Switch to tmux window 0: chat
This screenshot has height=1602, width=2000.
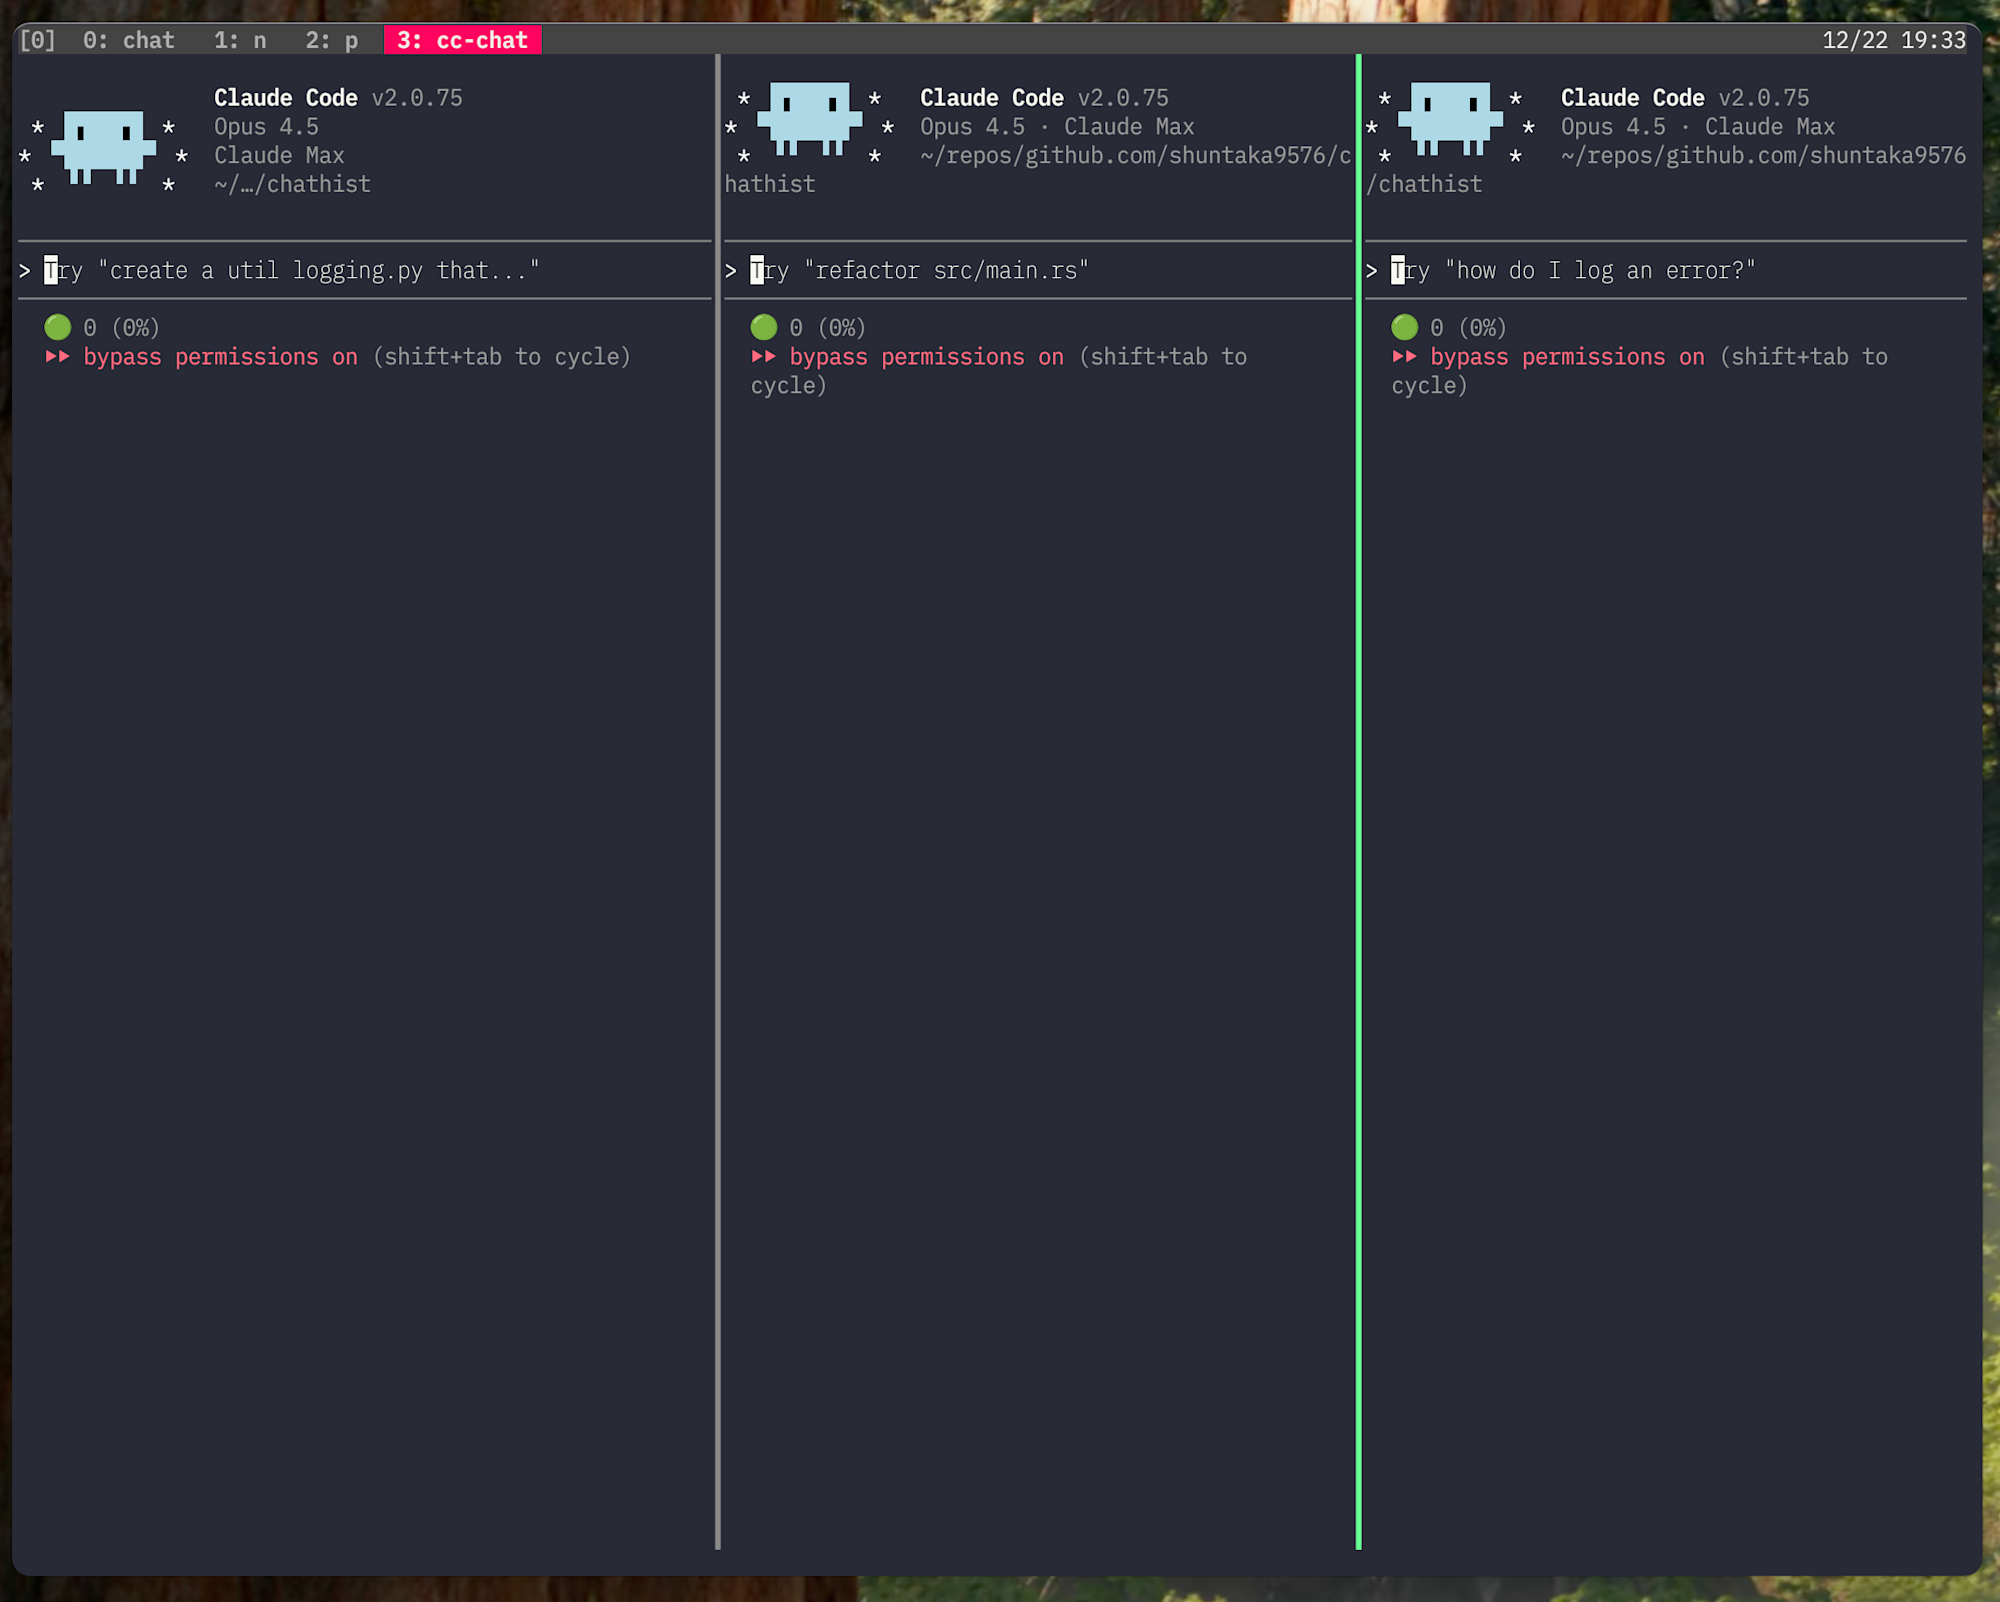(128, 40)
